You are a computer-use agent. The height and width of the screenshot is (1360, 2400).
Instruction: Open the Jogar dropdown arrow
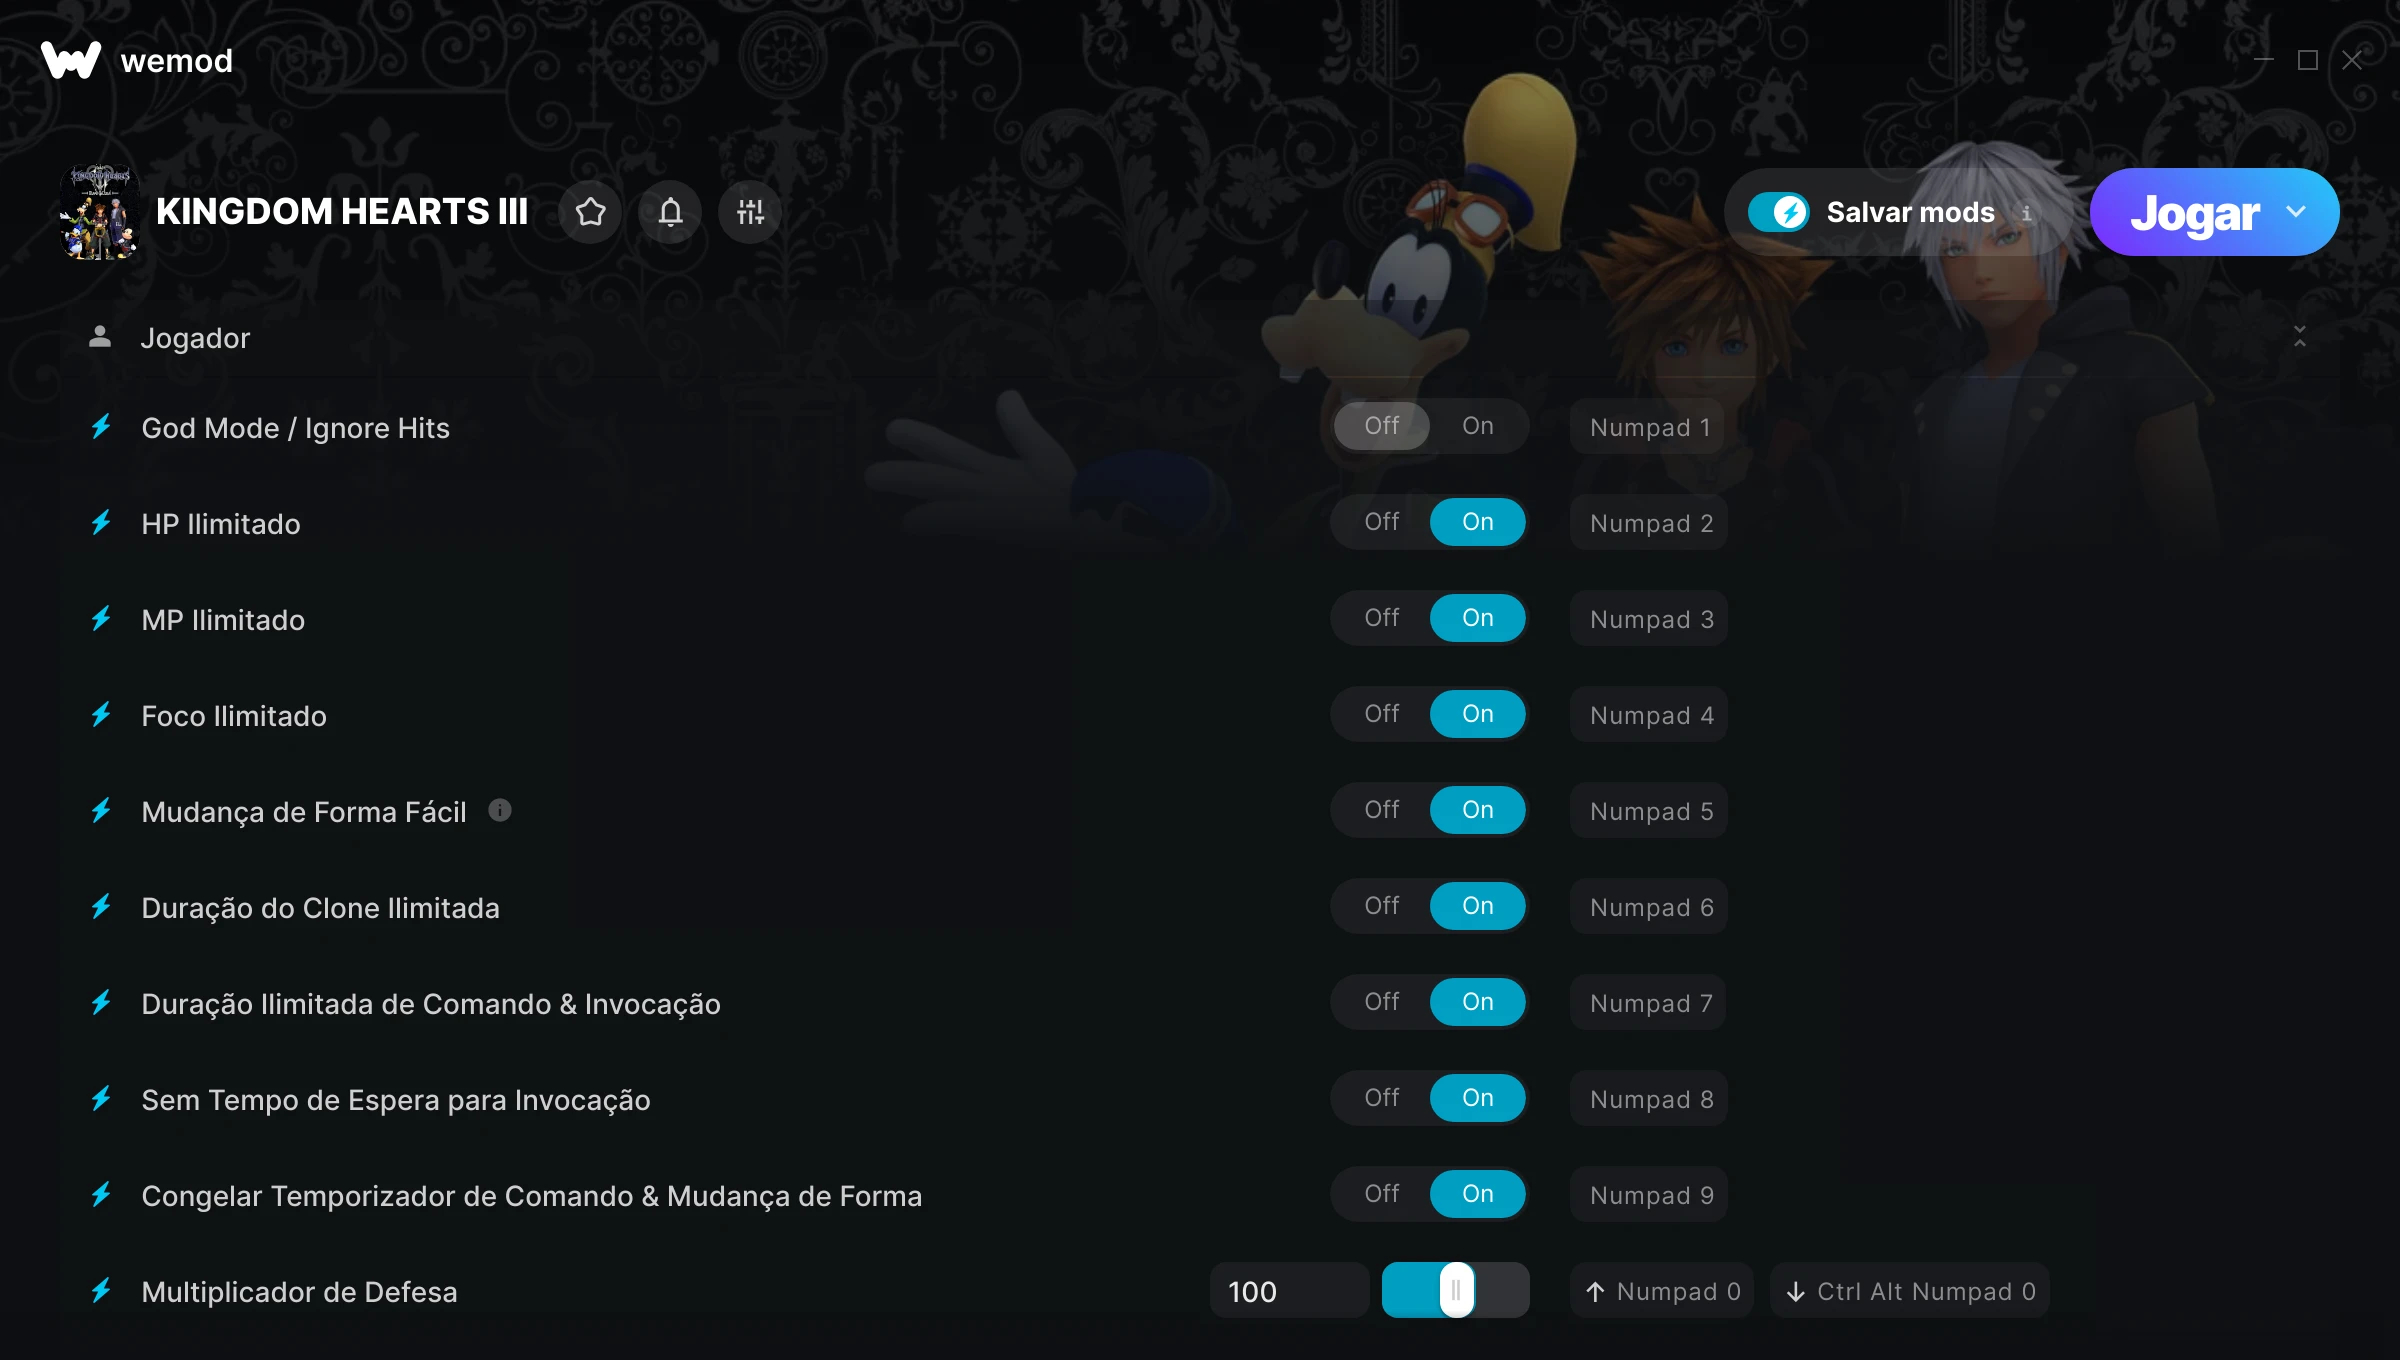click(2296, 212)
